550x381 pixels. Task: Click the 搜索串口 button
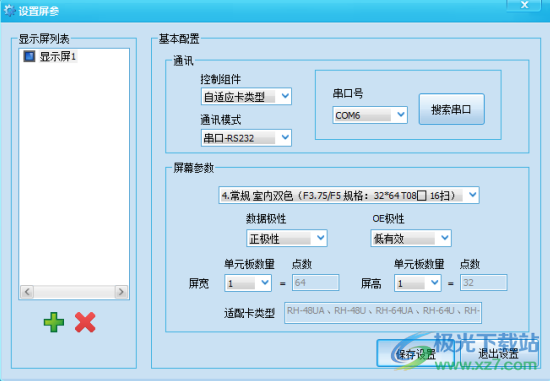pyautogui.click(x=451, y=109)
